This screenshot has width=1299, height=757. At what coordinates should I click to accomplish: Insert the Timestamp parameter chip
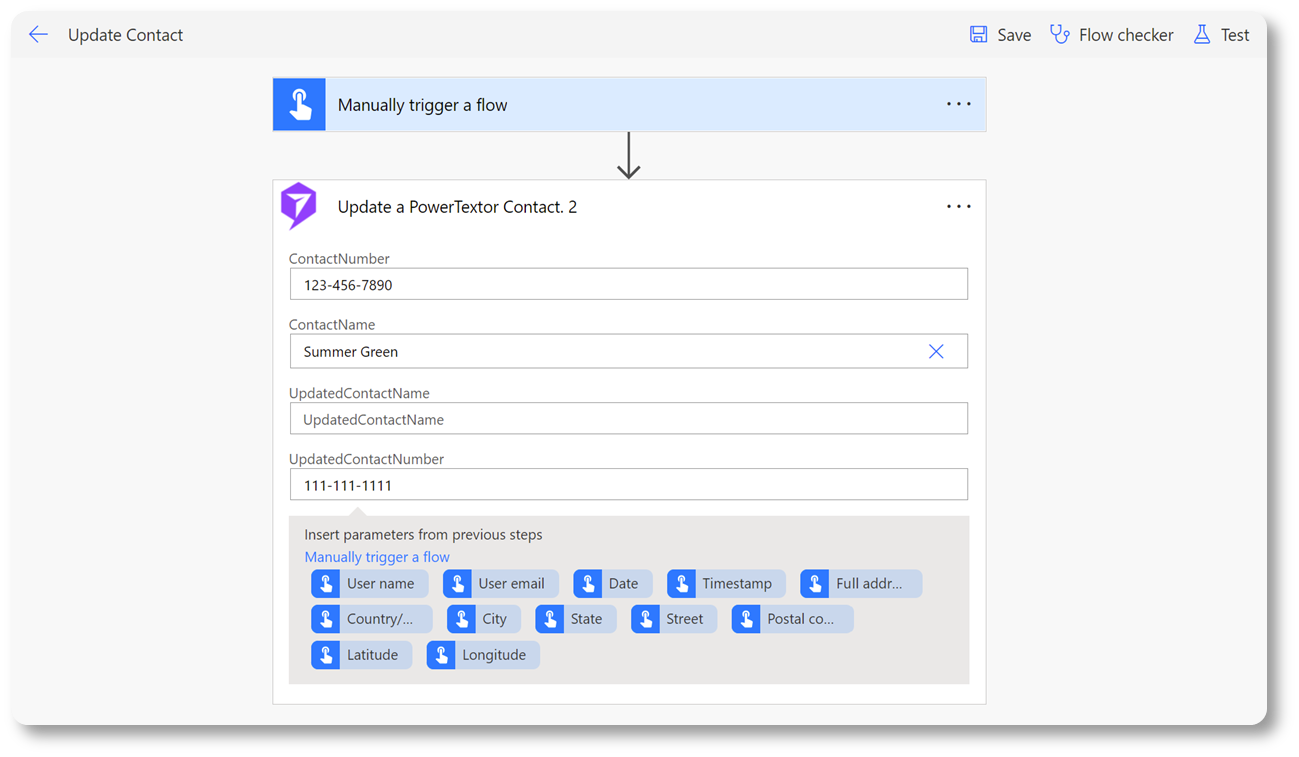point(725,584)
